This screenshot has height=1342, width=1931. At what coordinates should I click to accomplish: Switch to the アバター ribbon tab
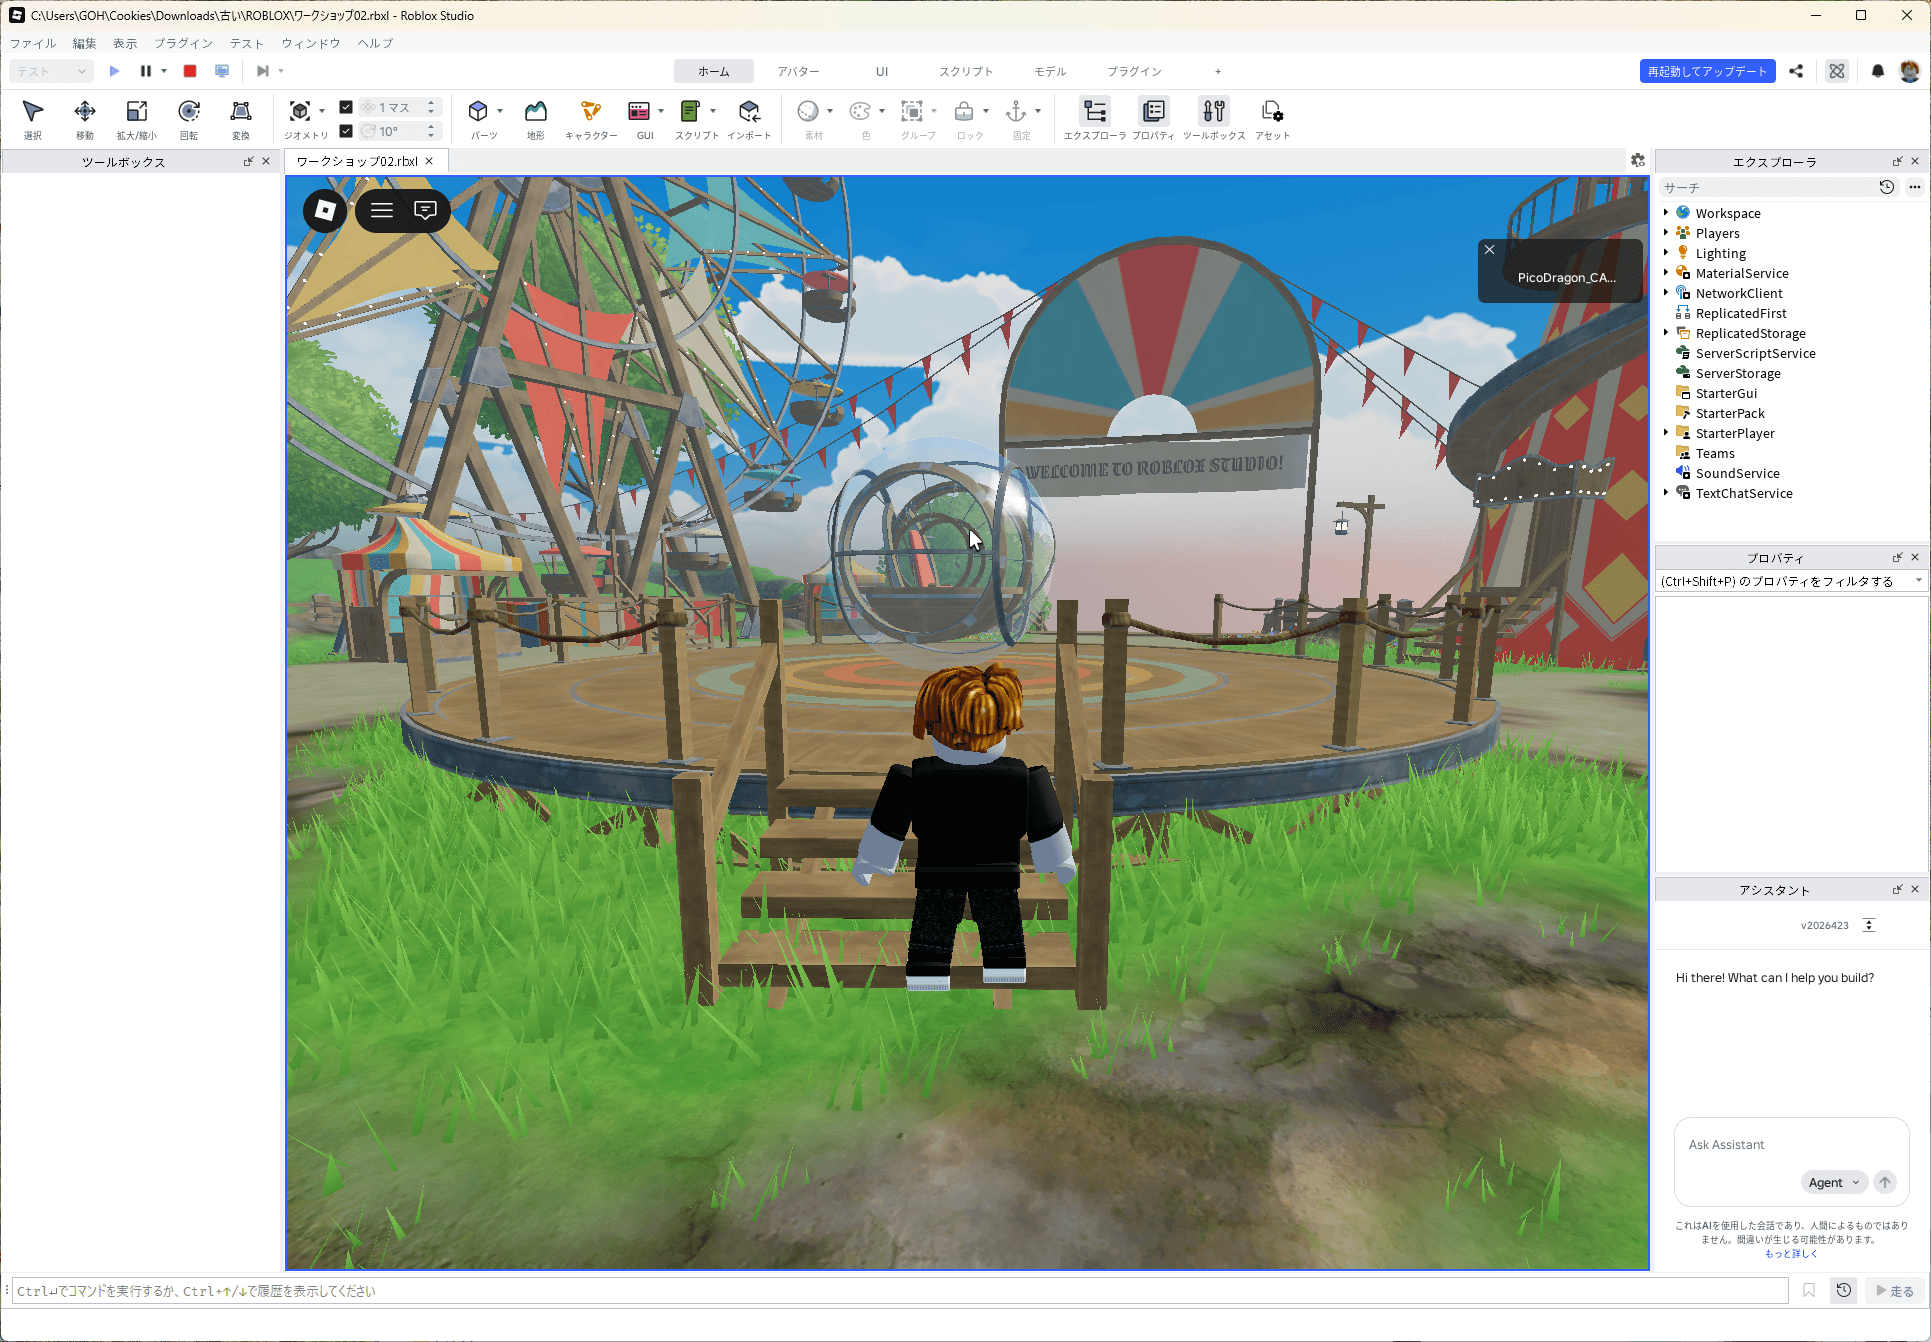(798, 71)
